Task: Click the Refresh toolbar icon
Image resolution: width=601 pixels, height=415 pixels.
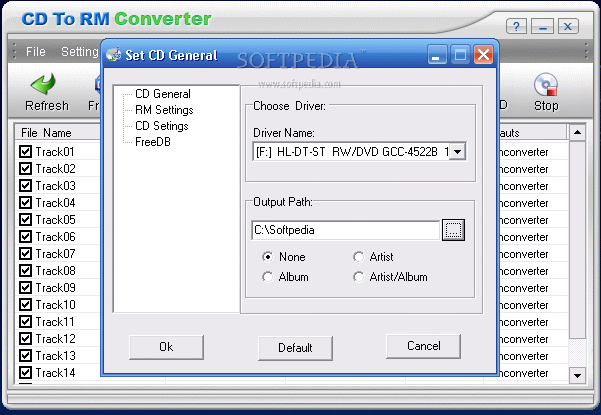Action: pos(44,84)
